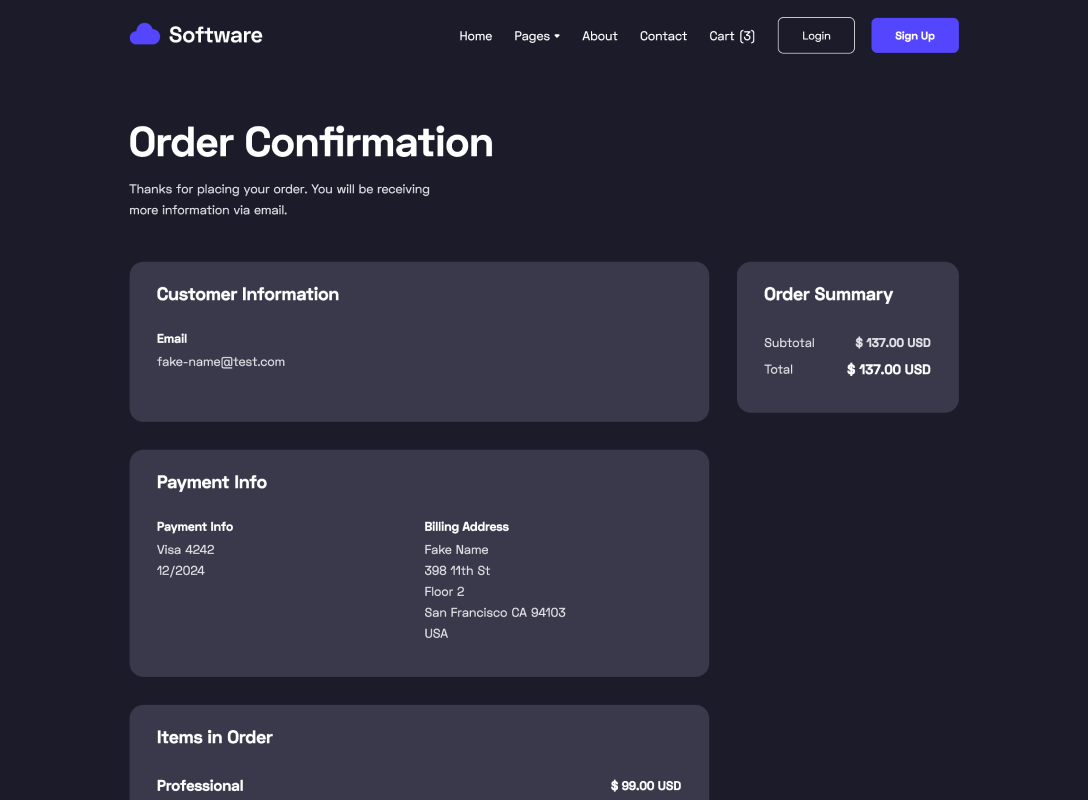This screenshot has height=800, width=1088.
Task: Click the Professional item in order
Action: [x=200, y=786]
